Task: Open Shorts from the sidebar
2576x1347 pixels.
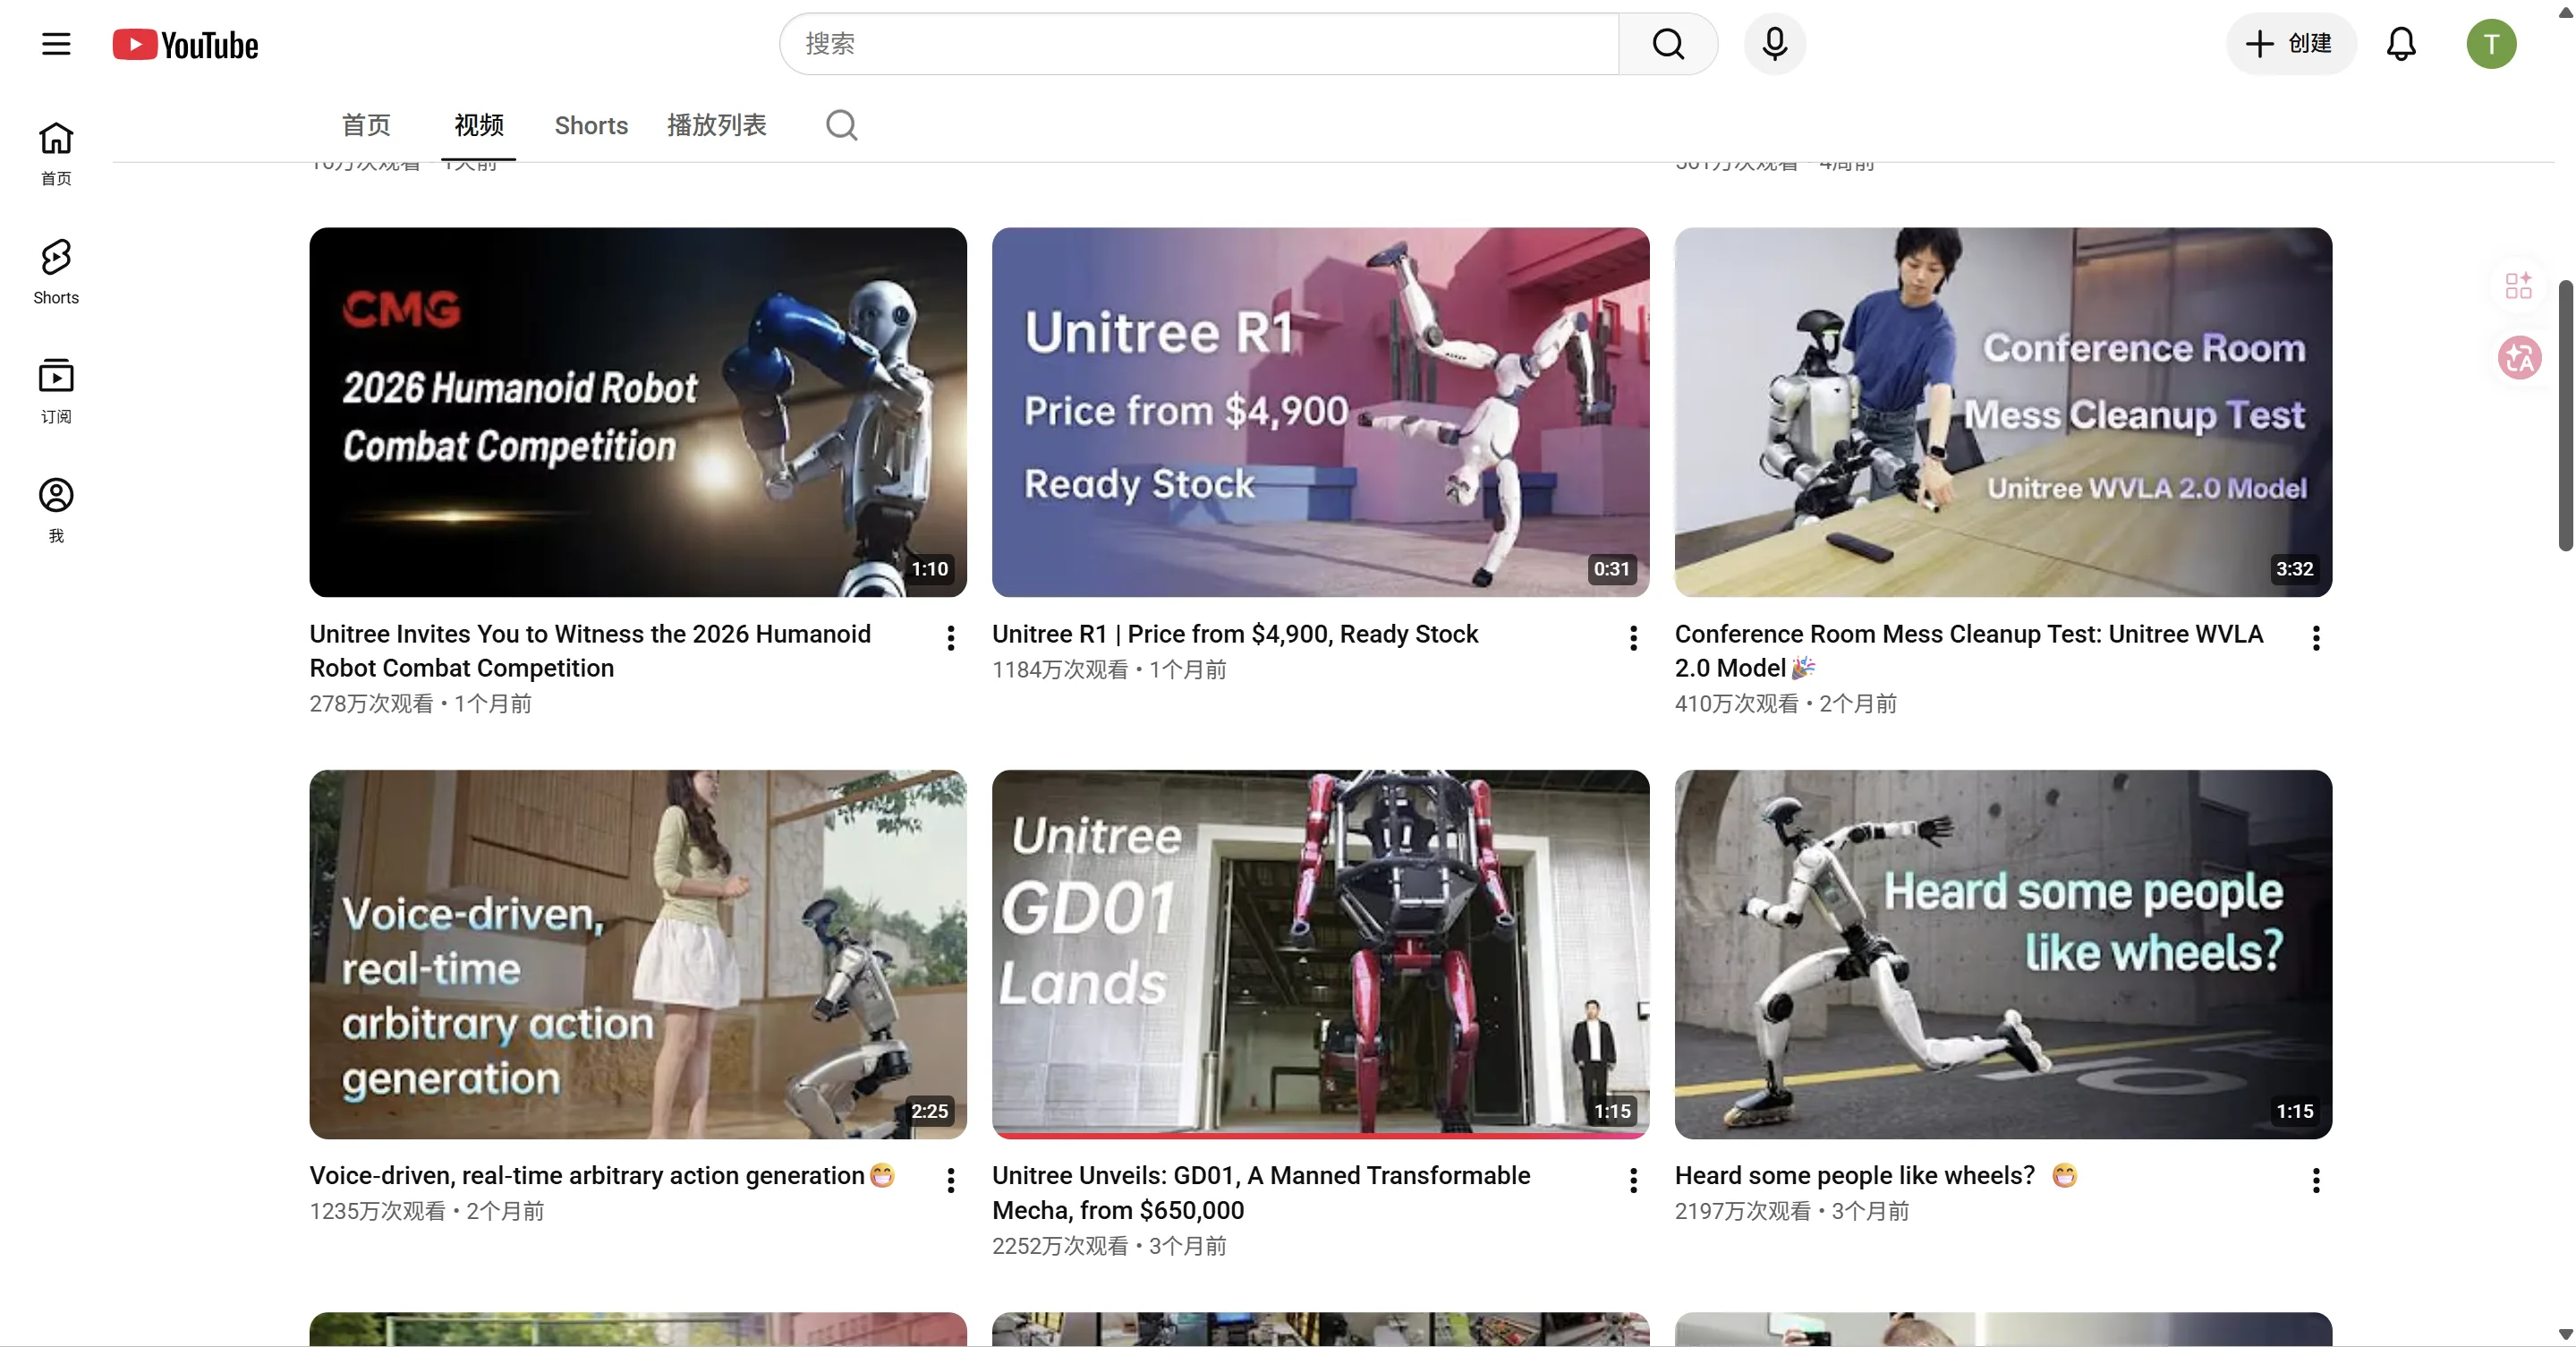Action: (x=56, y=272)
